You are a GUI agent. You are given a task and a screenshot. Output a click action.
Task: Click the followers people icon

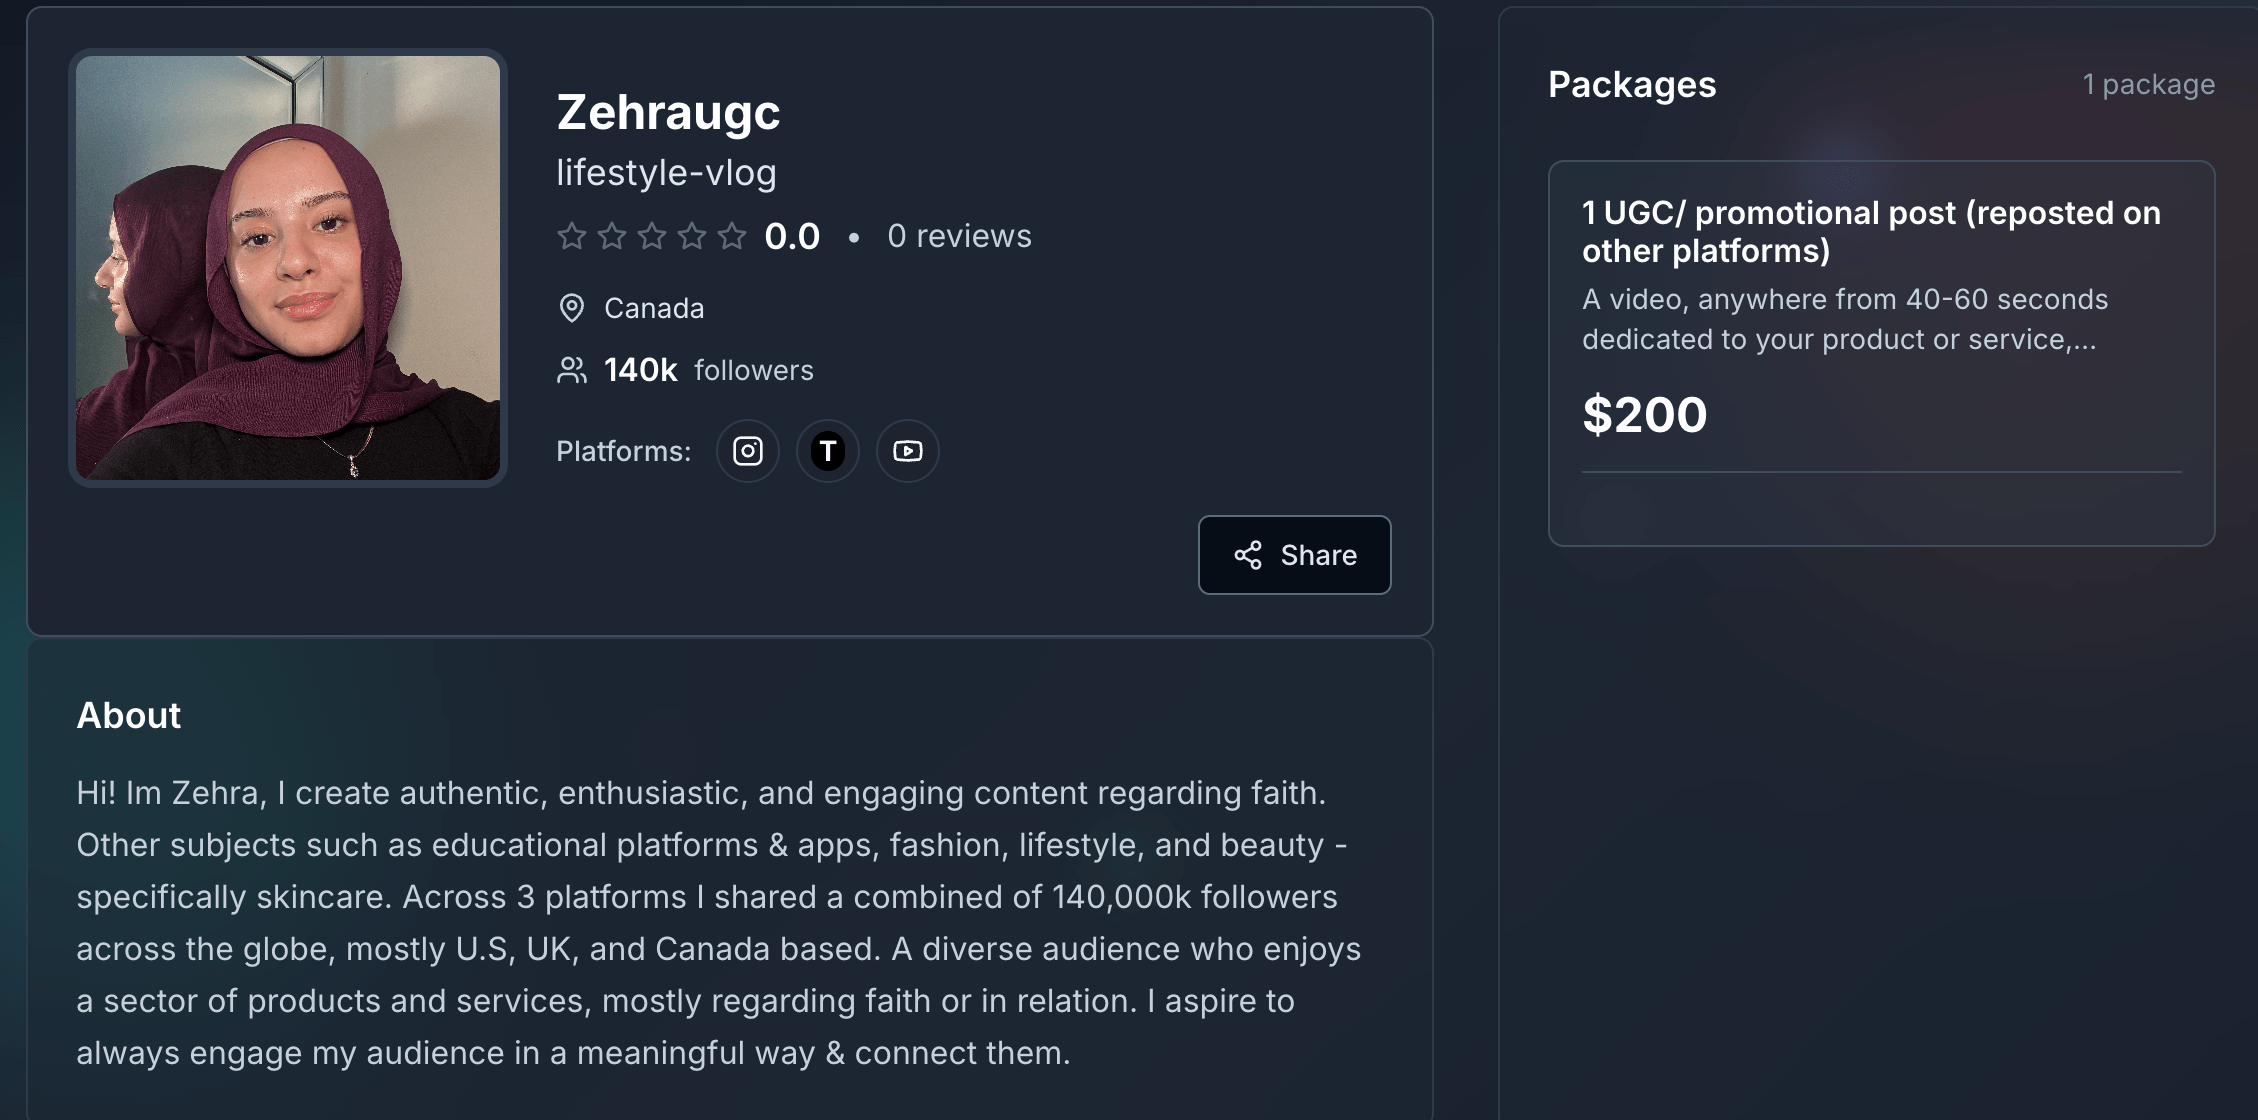click(571, 370)
